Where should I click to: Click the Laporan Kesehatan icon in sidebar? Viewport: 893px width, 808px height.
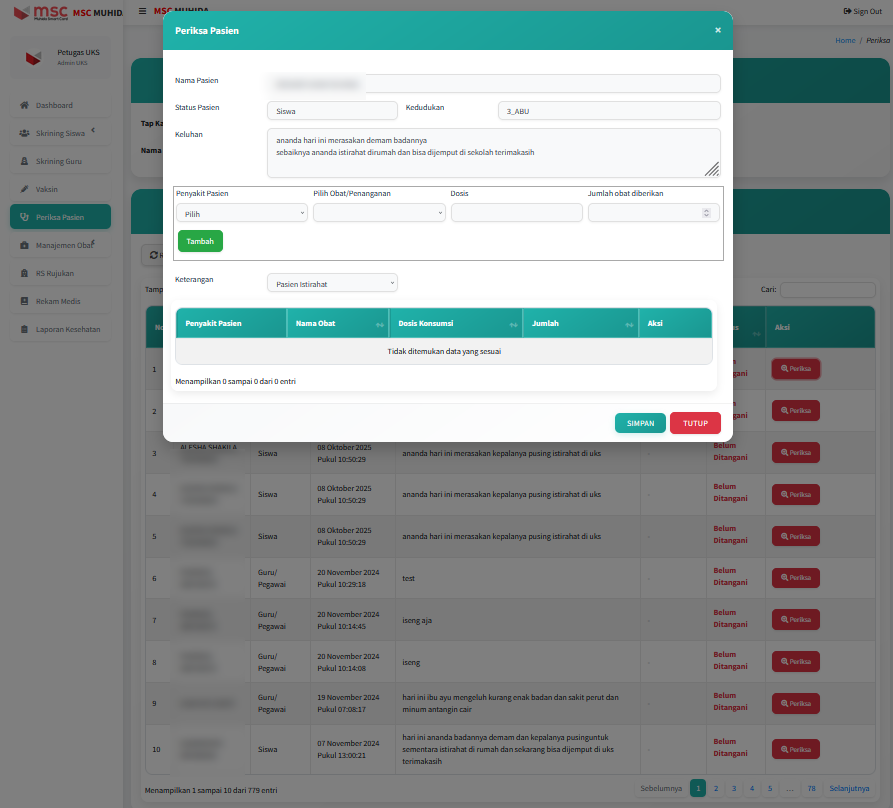24,329
